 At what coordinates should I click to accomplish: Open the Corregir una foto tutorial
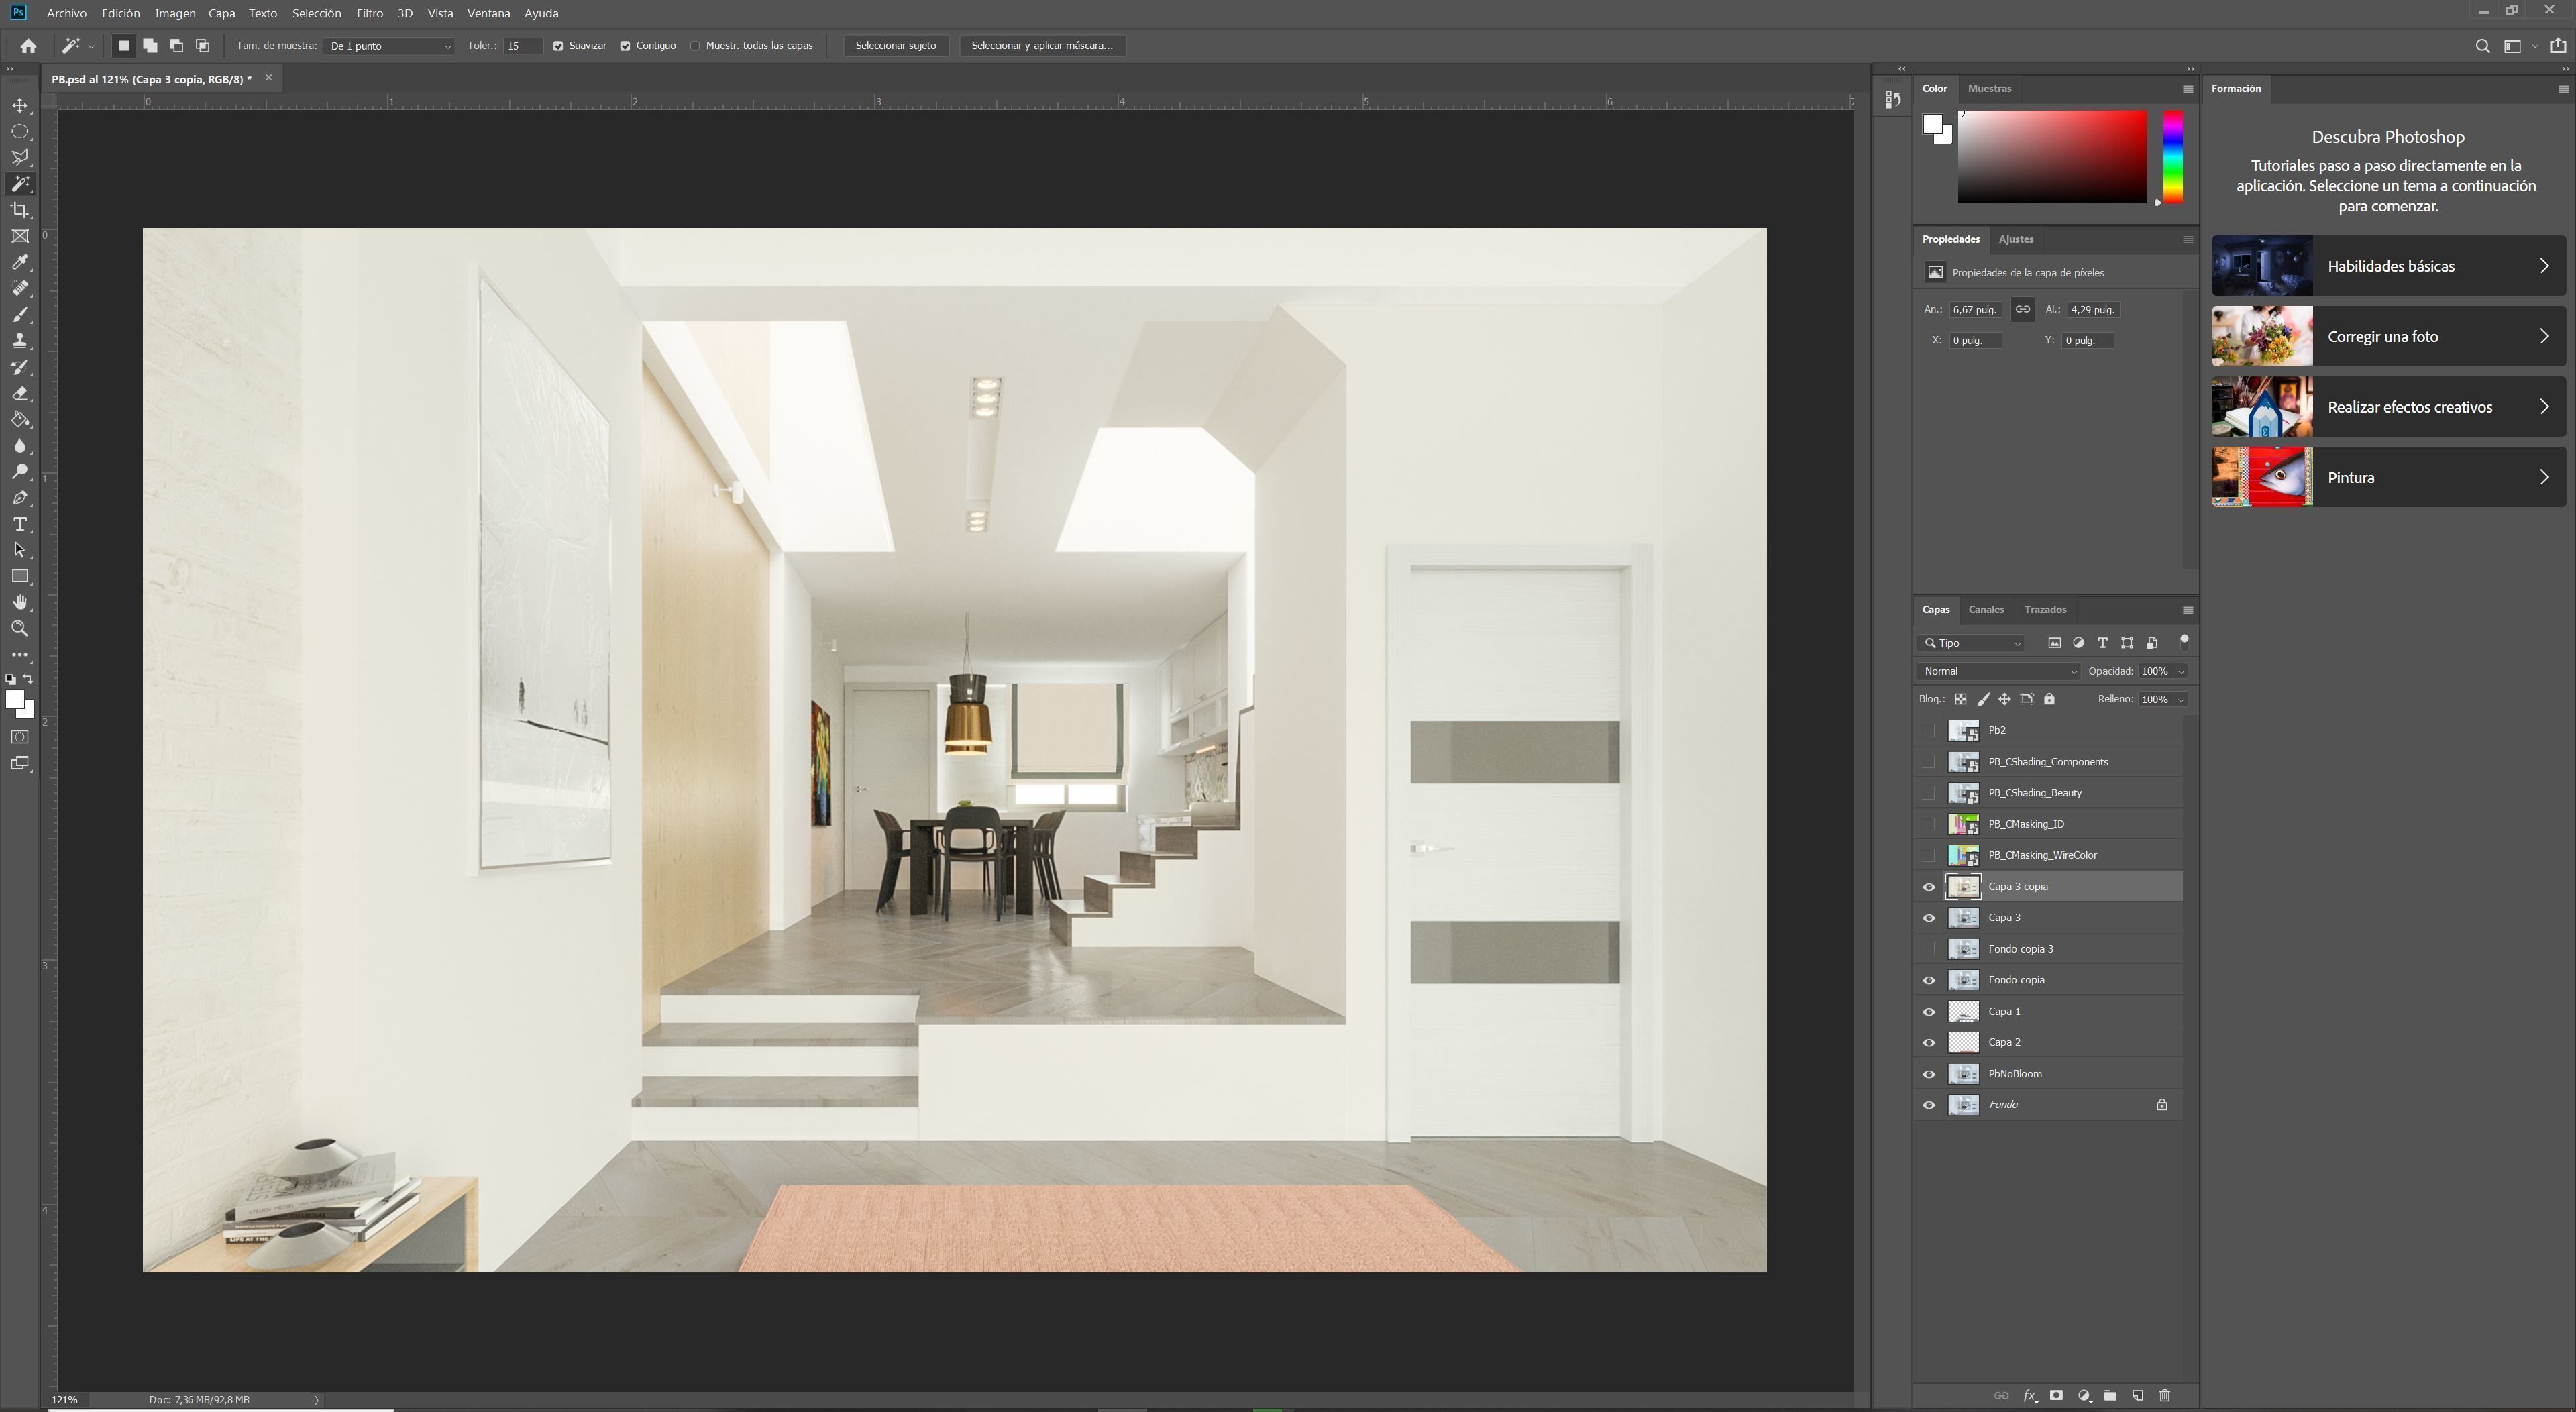(x=2388, y=337)
